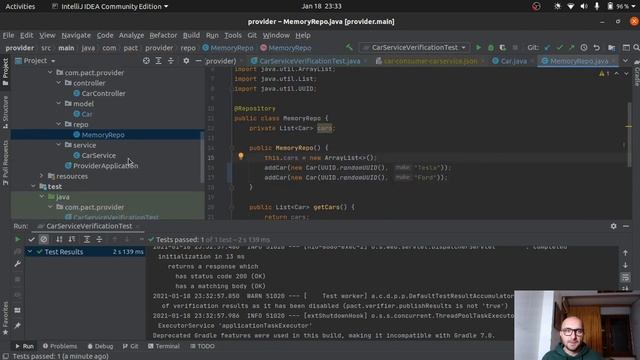Image resolution: width=640 pixels, height=360 pixels.
Task: Start debugging with the toolbar bug icon
Action: 491,48
